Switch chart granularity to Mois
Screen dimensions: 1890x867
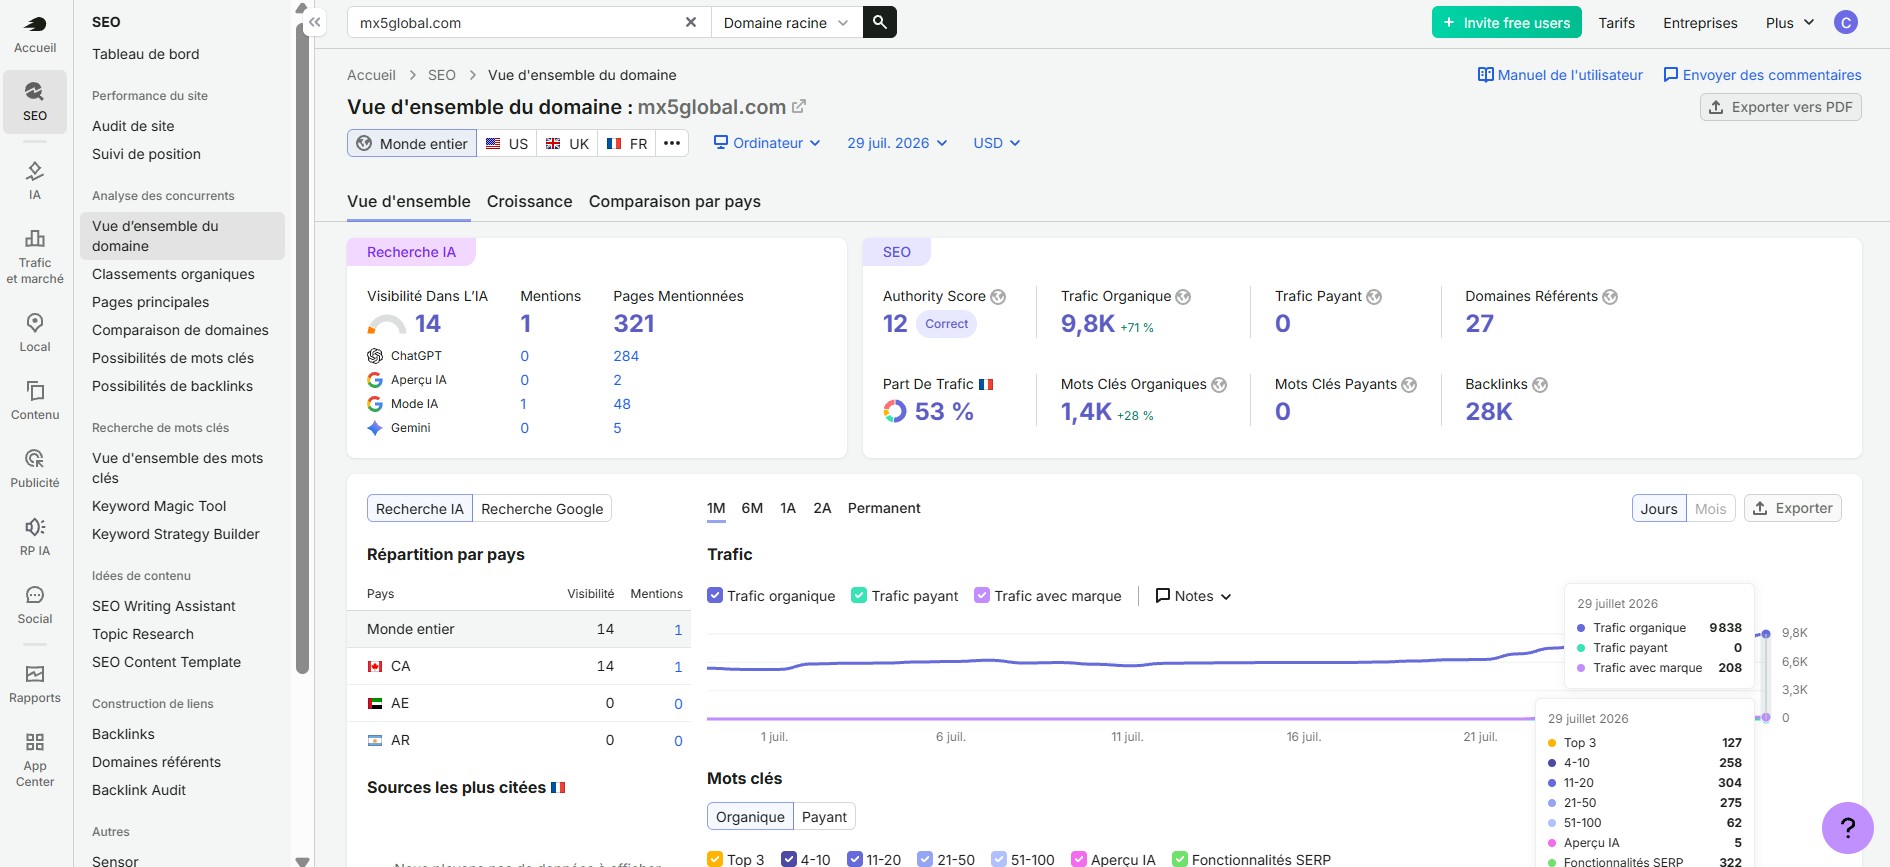(x=1710, y=508)
